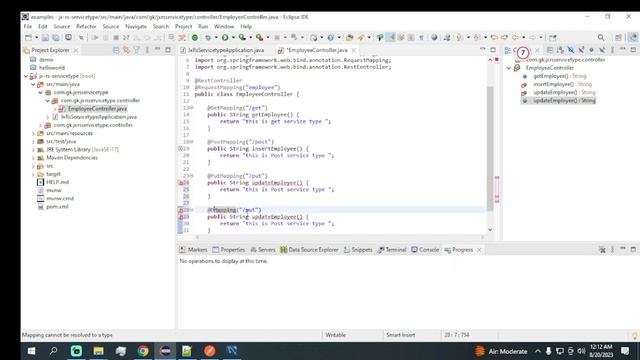Screen dimensions: 640x360
Task: Open the Window menu
Action: (x=224, y=26)
